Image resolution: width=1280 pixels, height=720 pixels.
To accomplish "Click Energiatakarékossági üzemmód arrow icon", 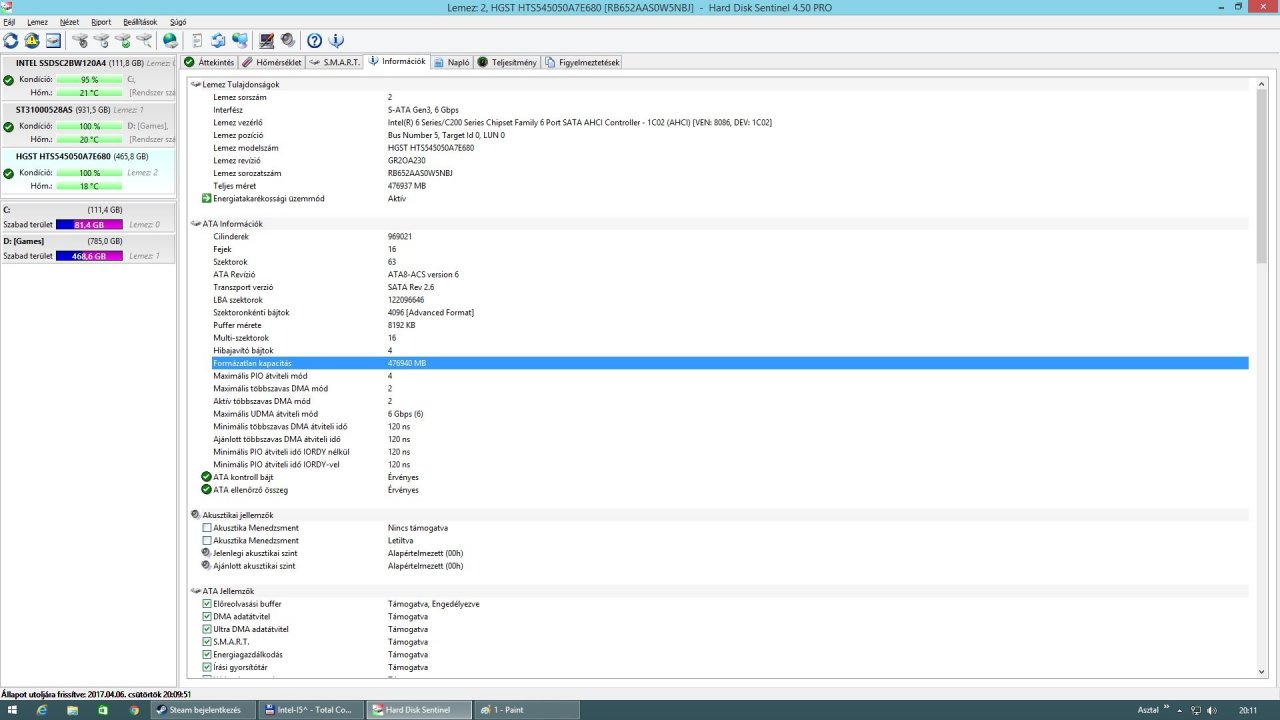I will [207, 198].
